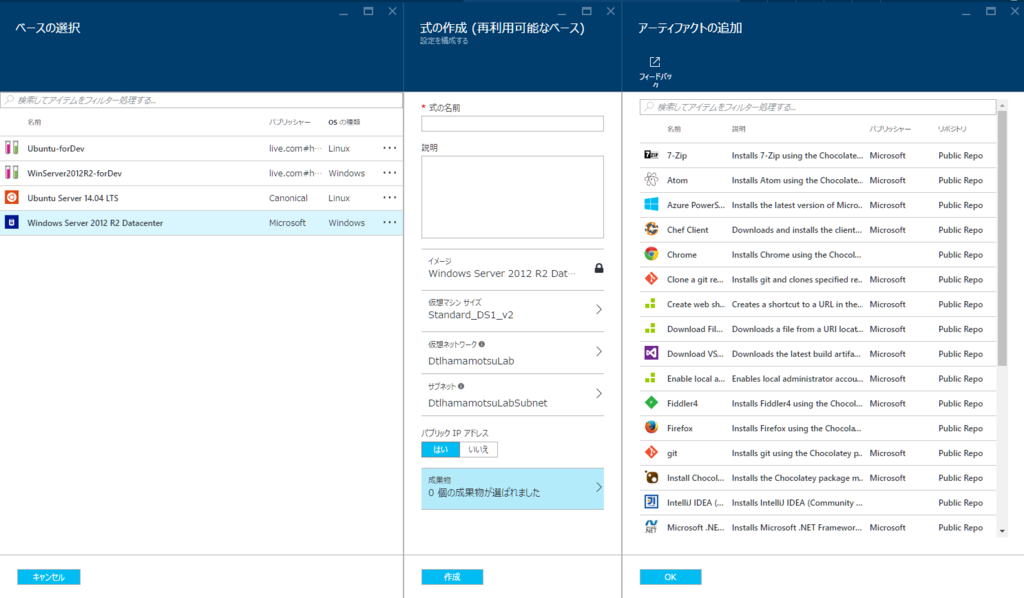Screen dimensions: 1024x598
Task: Select the Ubuntu-forDev base row
Action: (x=201, y=148)
